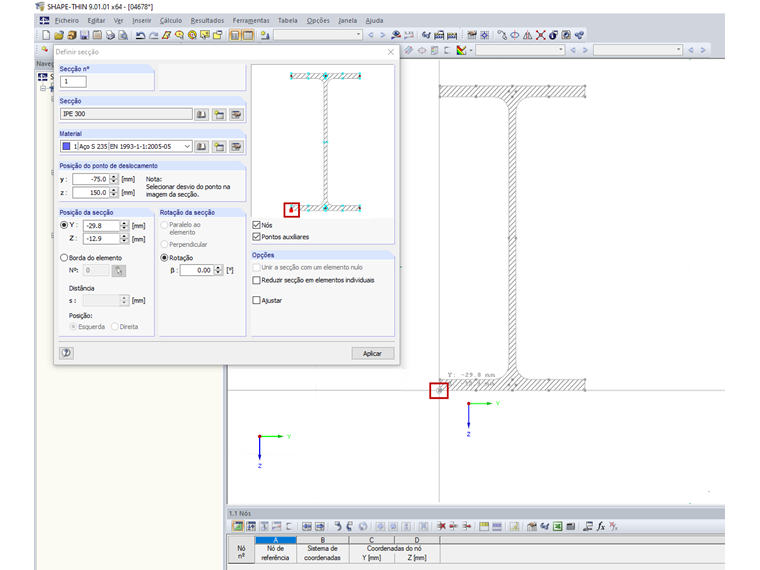Delete a selection with the X toolbar icon
This screenshot has width=760, height=570.
click(x=540, y=35)
